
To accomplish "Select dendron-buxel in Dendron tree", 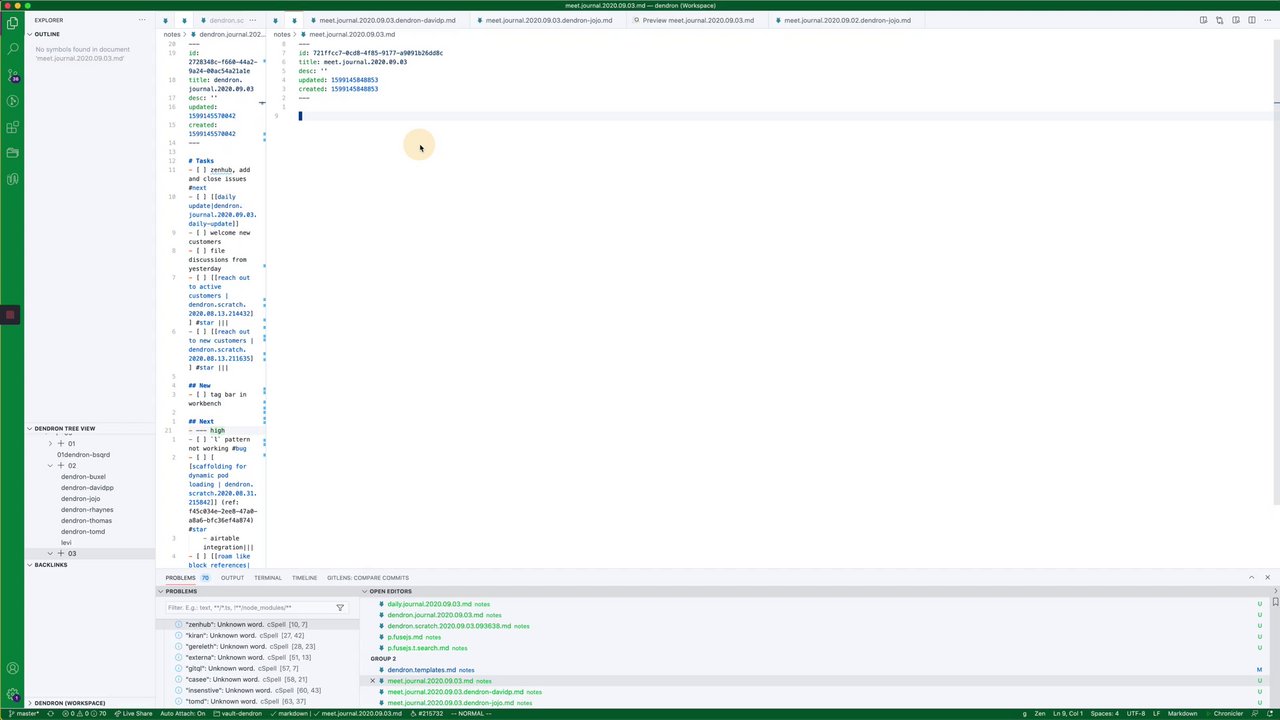I will pyautogui.click(x=83, y=477).
